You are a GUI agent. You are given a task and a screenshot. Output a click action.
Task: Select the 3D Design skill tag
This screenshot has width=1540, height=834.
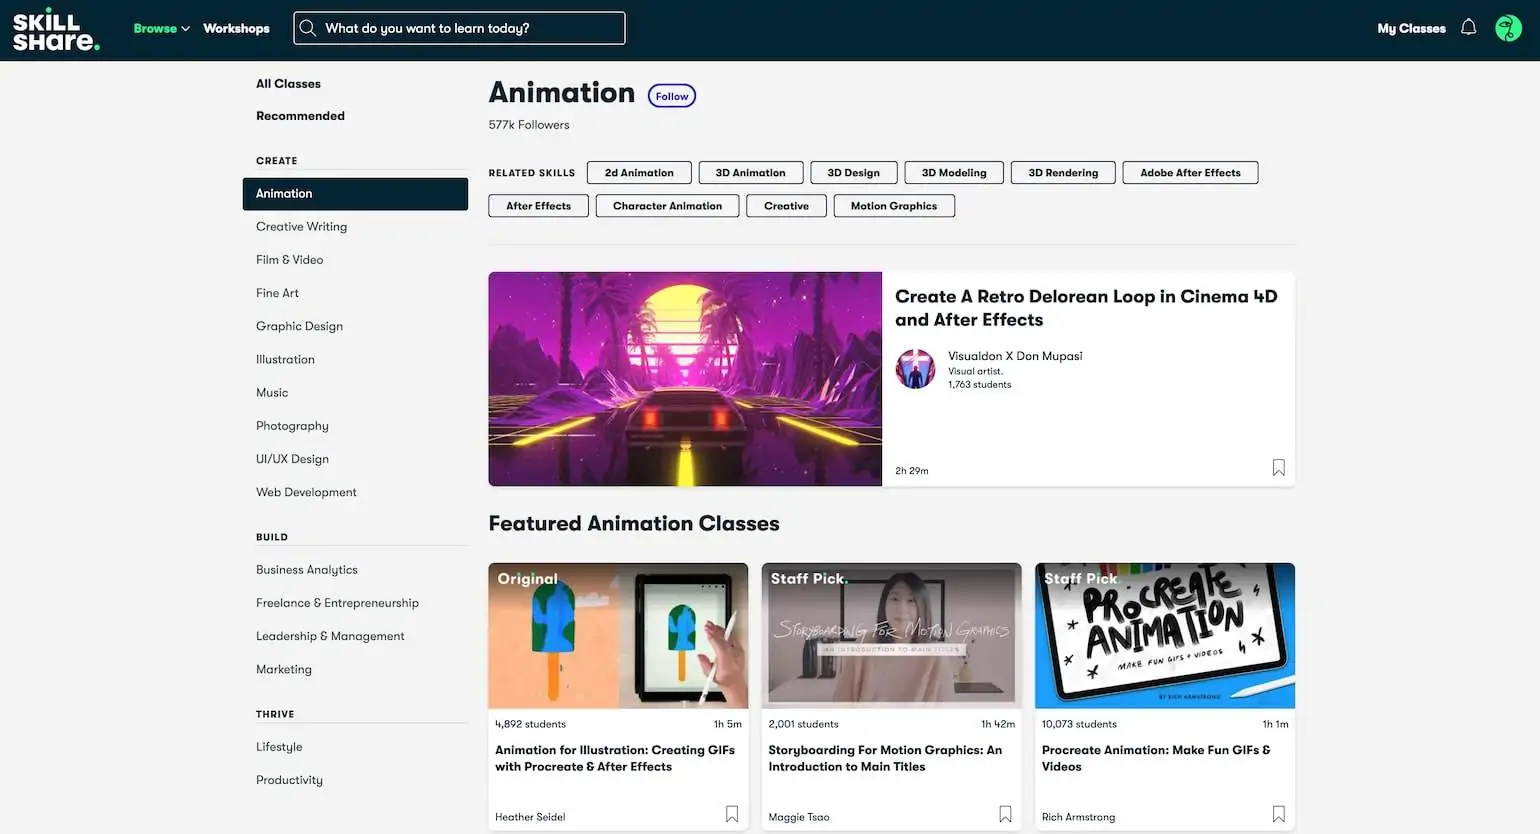pyautogui.click(x=853, y=173)
